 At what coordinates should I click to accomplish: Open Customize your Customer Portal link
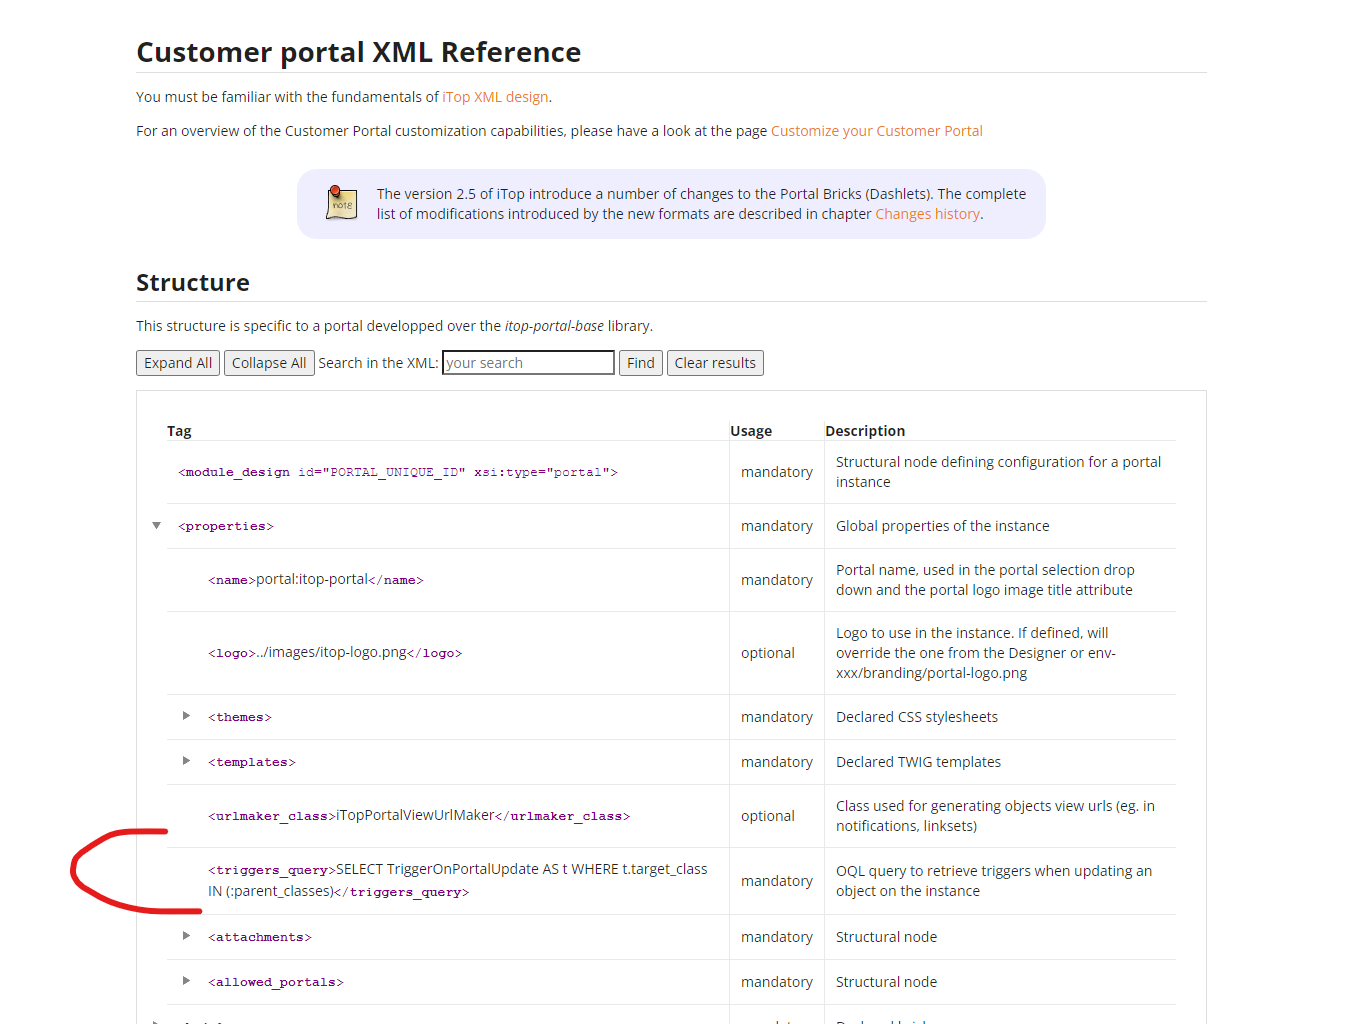click(x=876, y=131)
